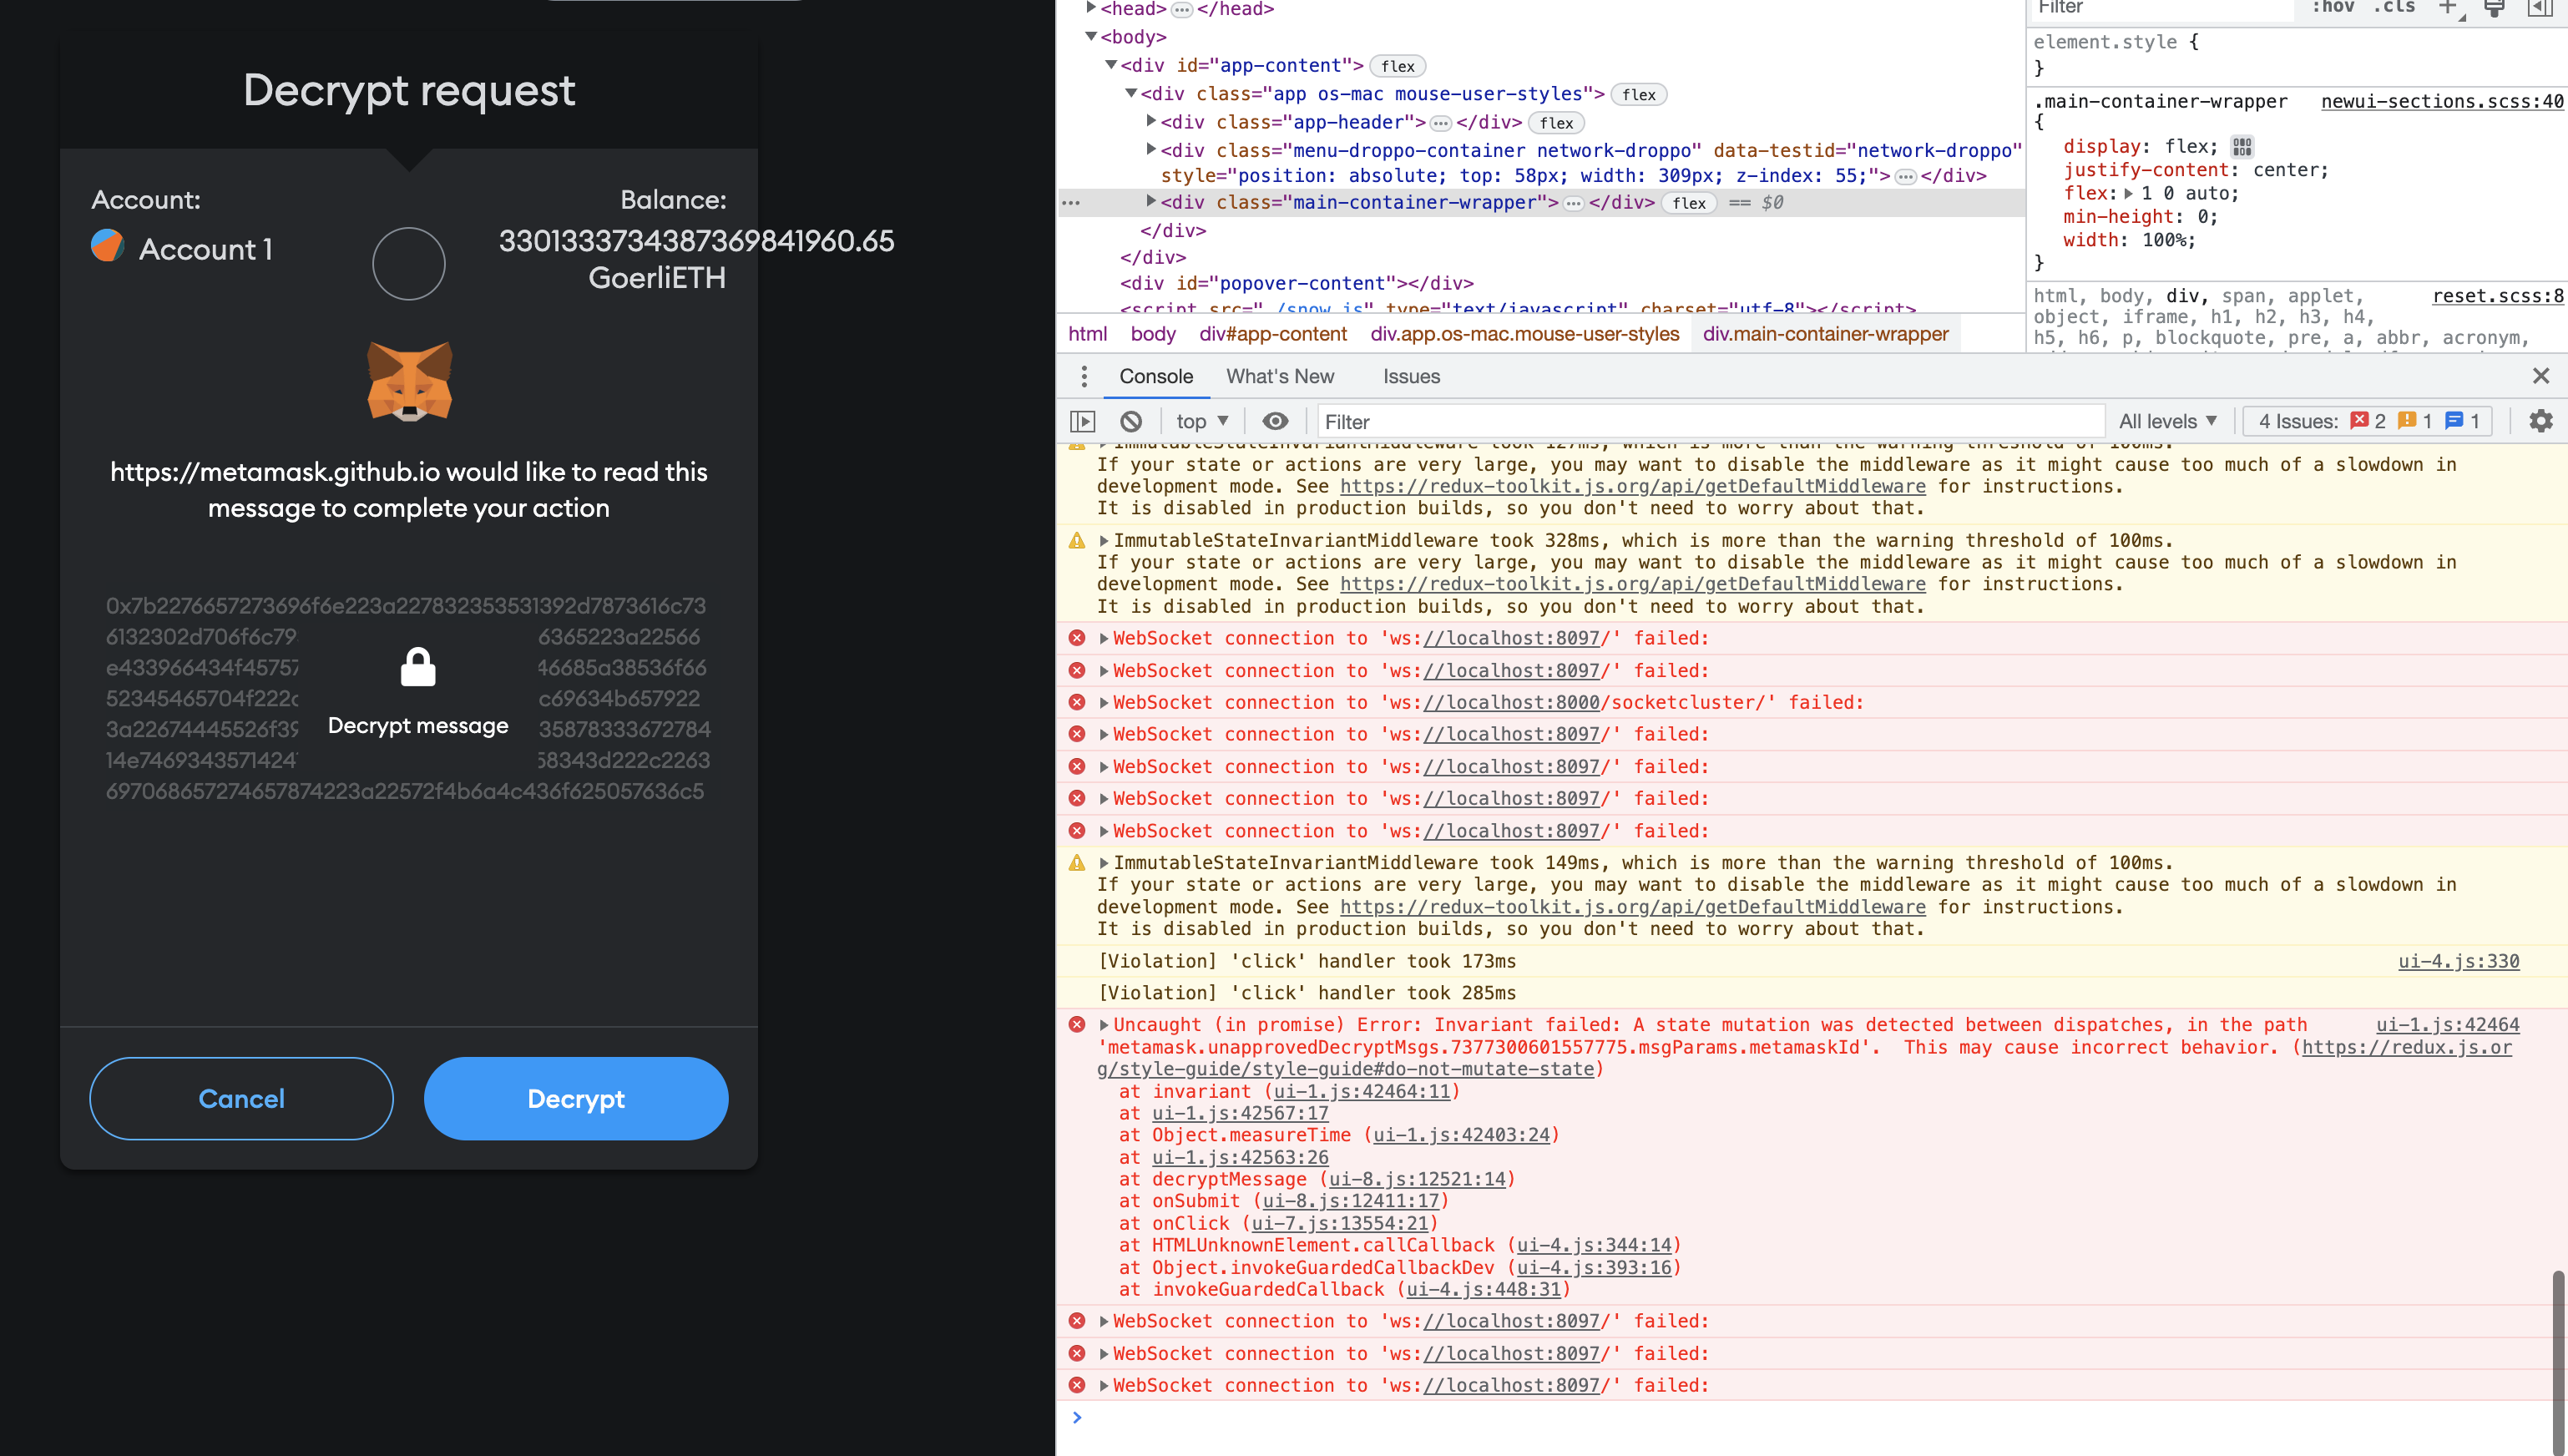
Task: Click the Decrypt button
Action: 575,1098
